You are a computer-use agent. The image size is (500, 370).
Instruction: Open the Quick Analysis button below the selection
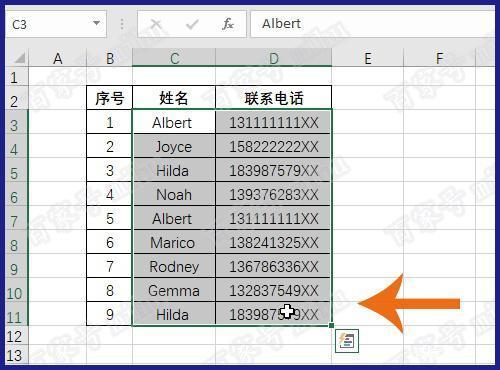(347, 341)
